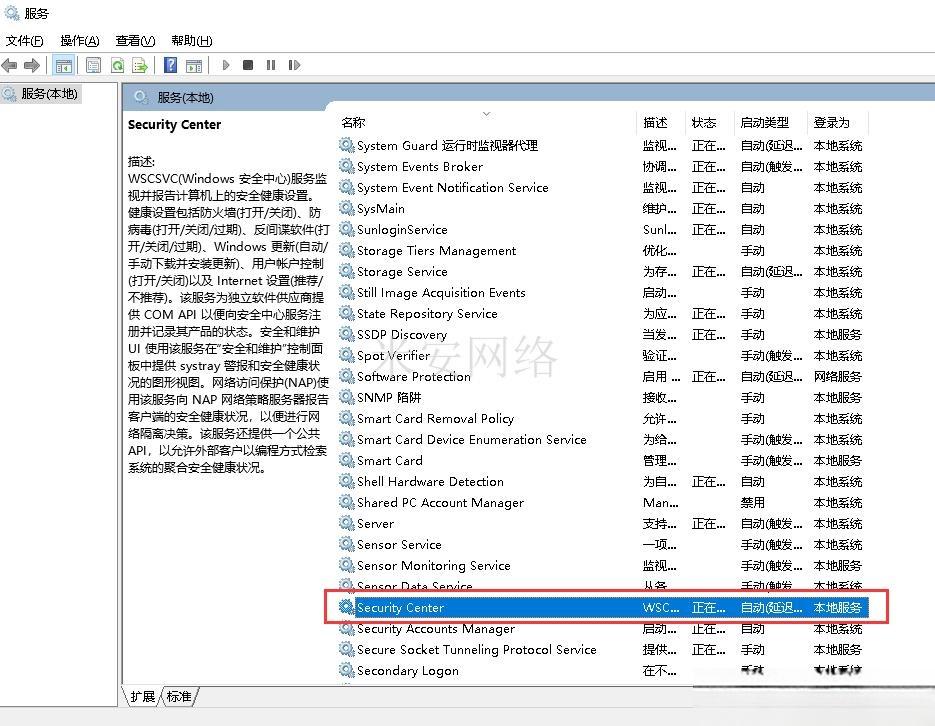Select Still Image Acquisition Events service
This screenshot has width=935, height=726.
(x=441, y=293)
